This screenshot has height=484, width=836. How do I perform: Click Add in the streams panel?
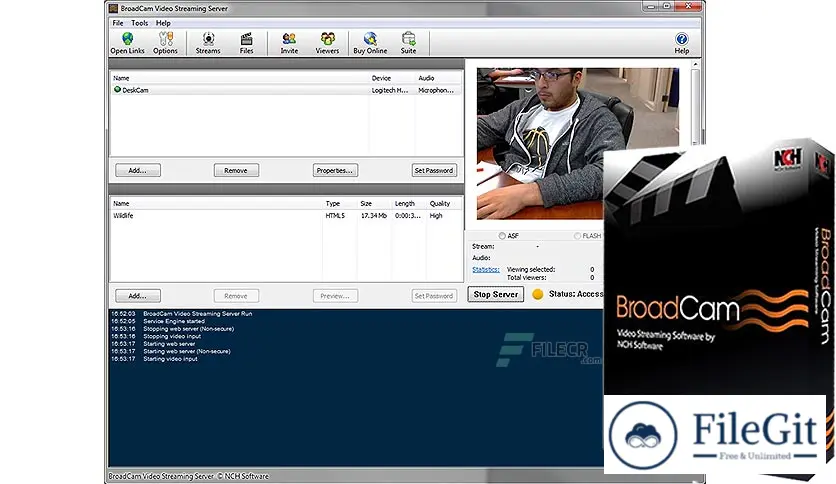coord(138,171)
